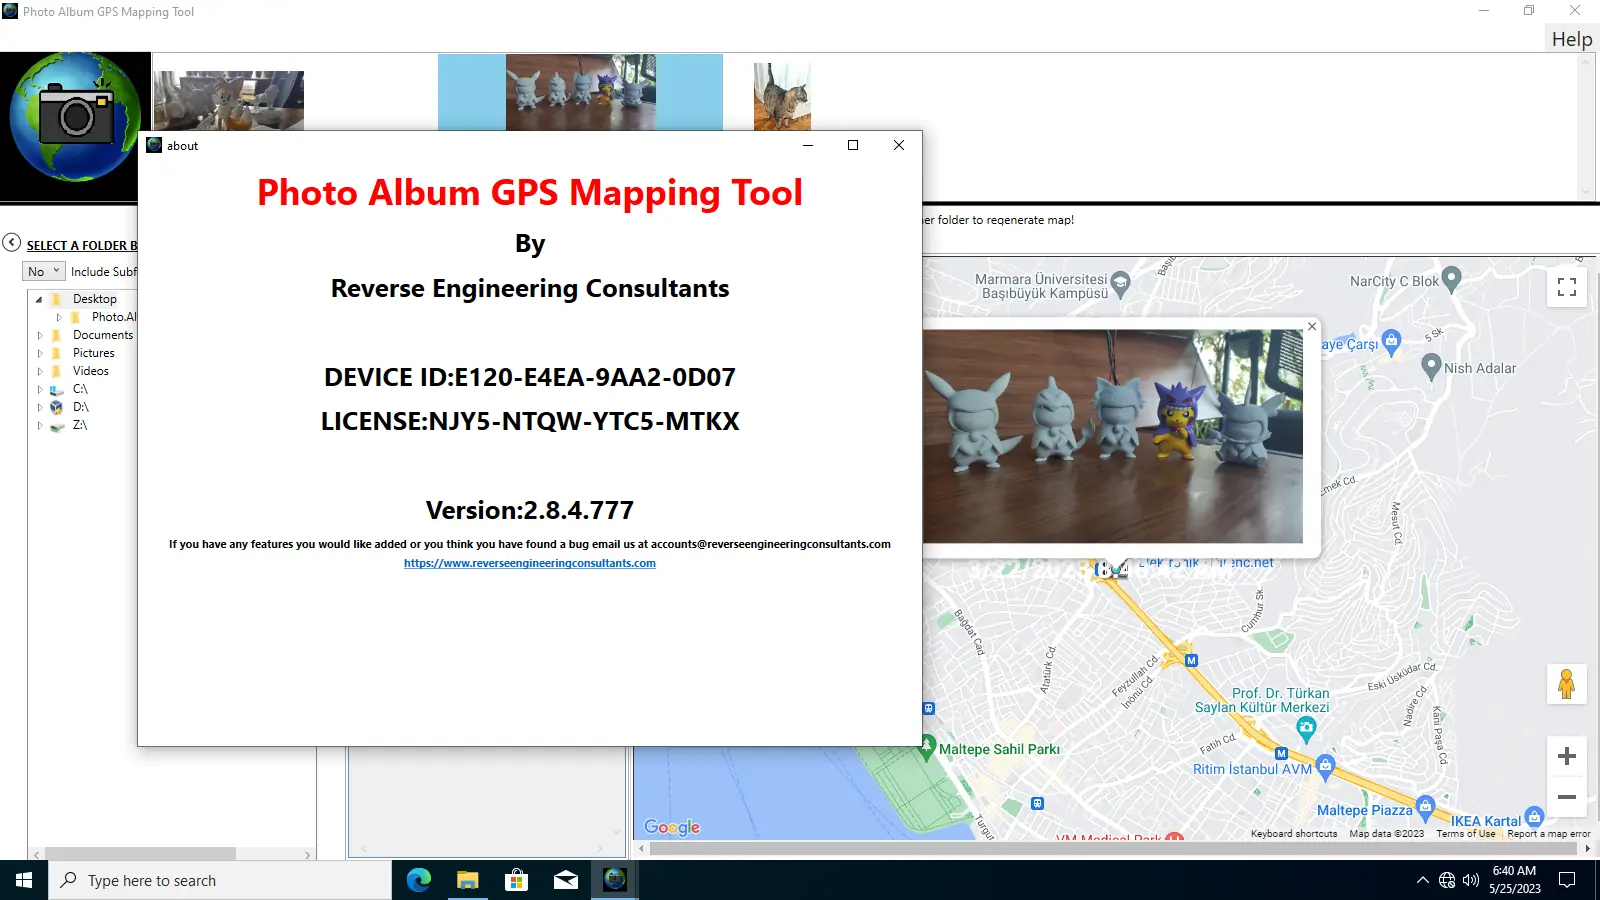
Task: Zoom out on the map
Action: tap(1567, 797)
